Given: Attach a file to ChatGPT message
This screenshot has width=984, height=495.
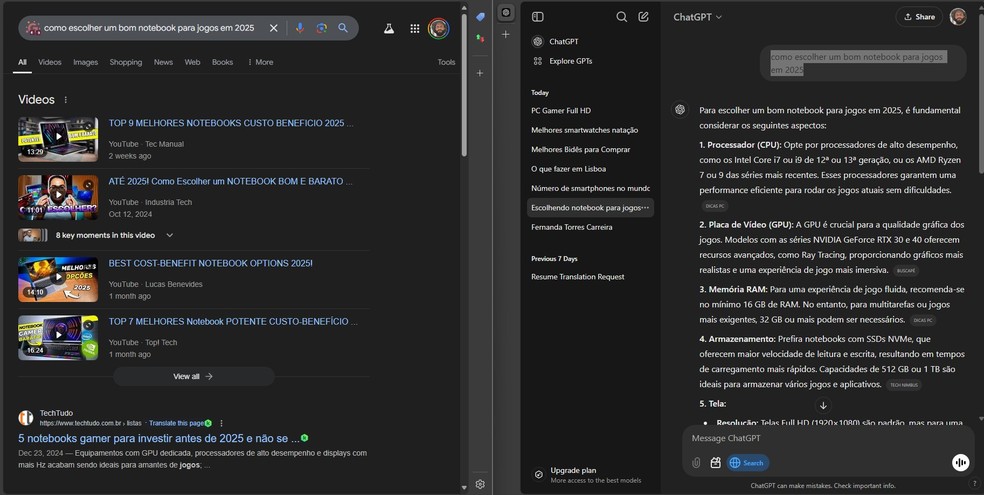Looking at the screenshot, I should click(696, 463).
